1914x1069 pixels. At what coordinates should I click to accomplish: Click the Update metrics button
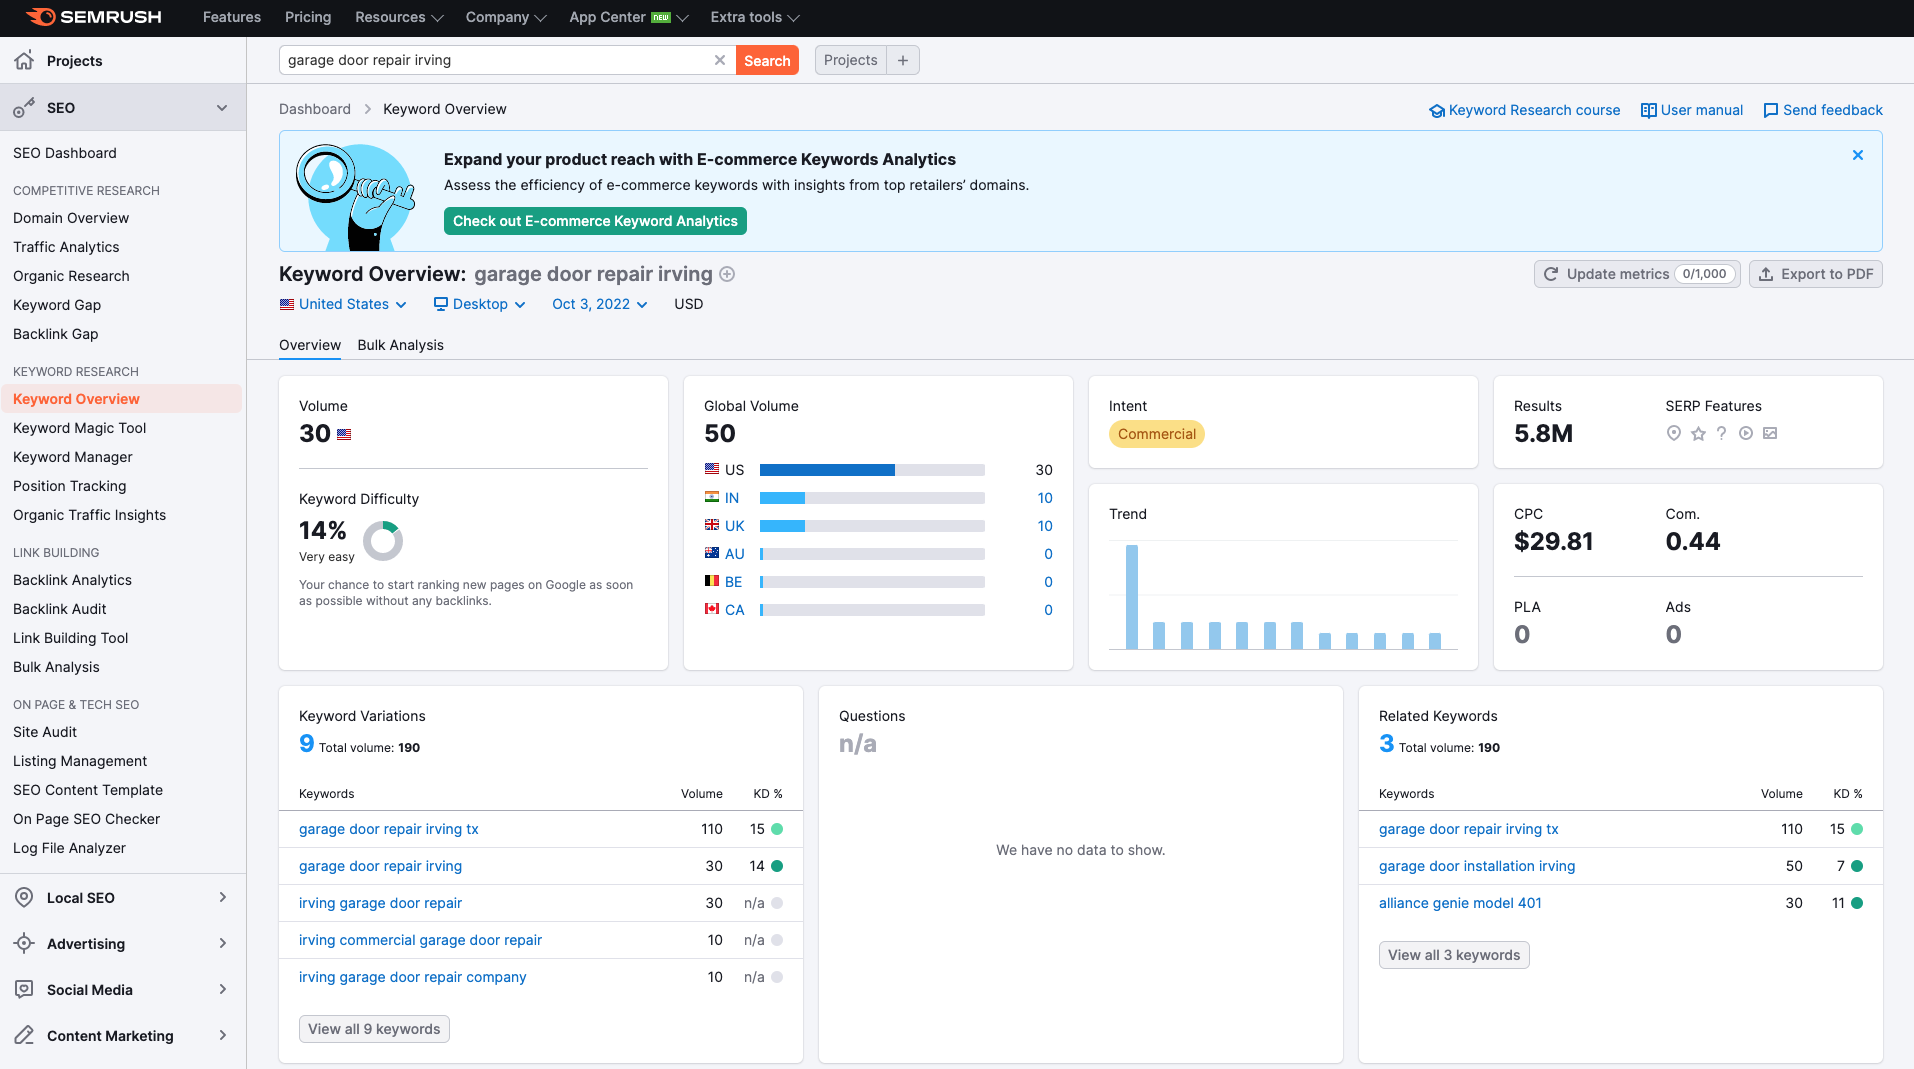click(1637, 274)
